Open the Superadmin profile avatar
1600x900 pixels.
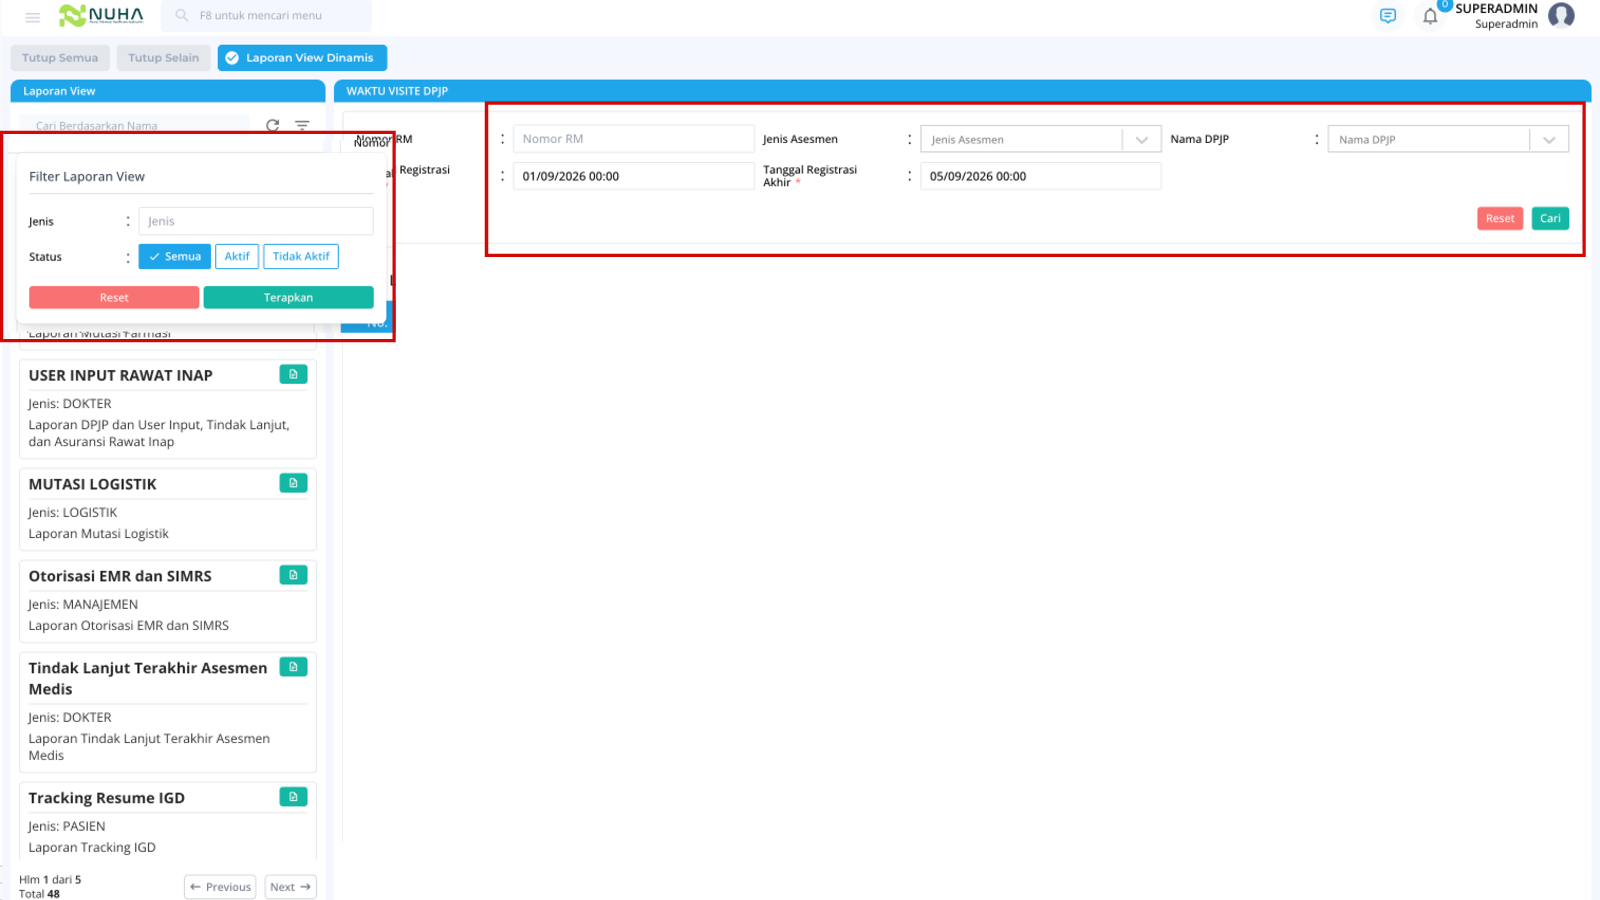tap(1561, 15)
